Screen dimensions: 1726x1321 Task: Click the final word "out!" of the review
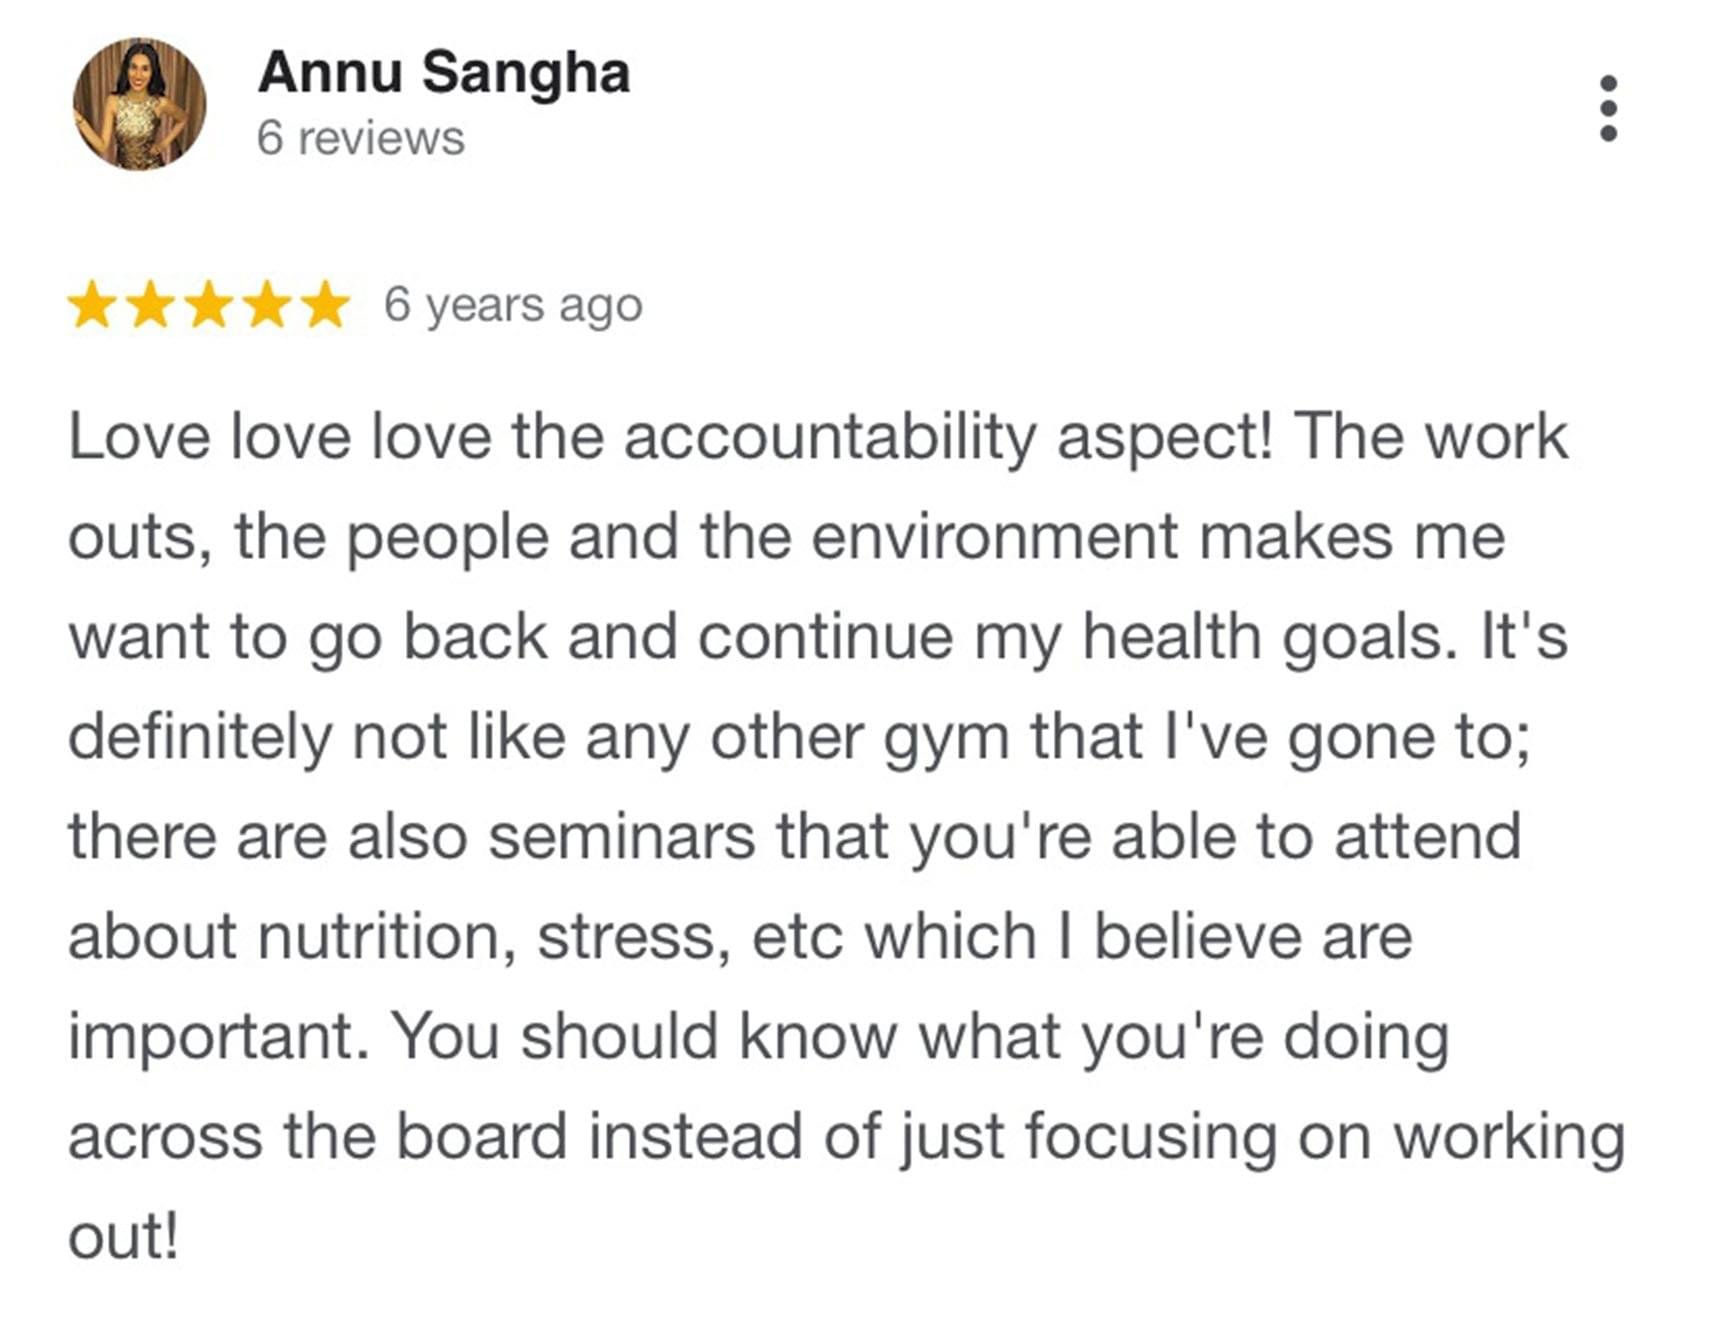(x=123, y=1237)
